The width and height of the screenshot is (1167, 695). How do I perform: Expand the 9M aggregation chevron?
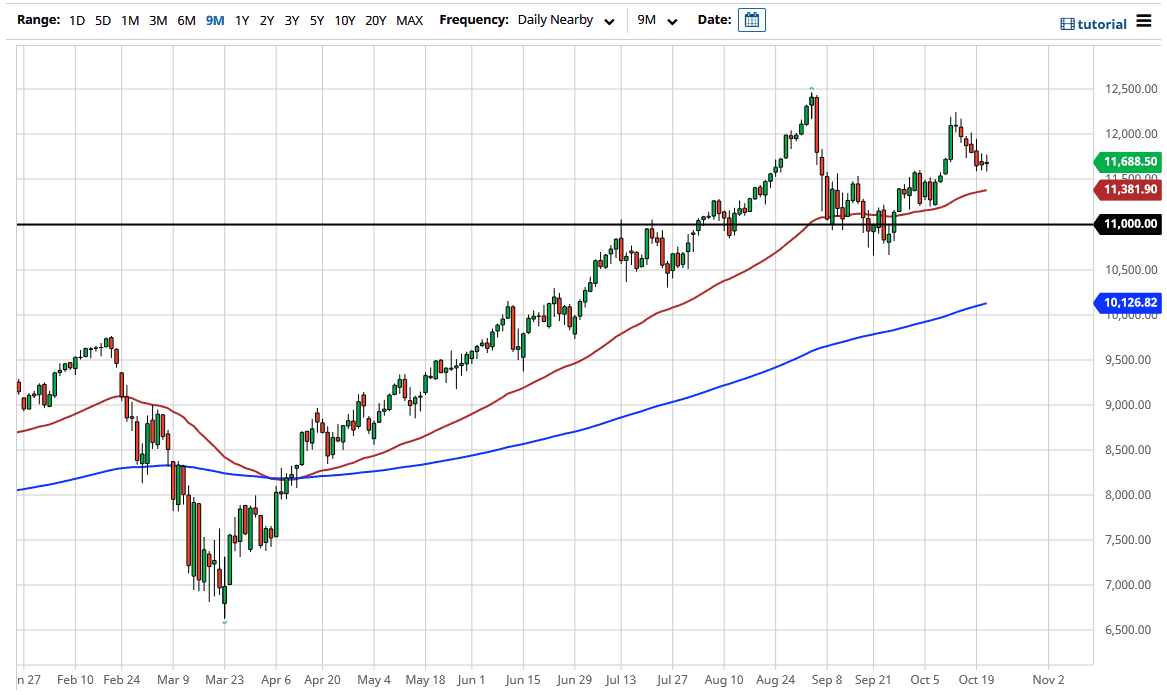672,20
